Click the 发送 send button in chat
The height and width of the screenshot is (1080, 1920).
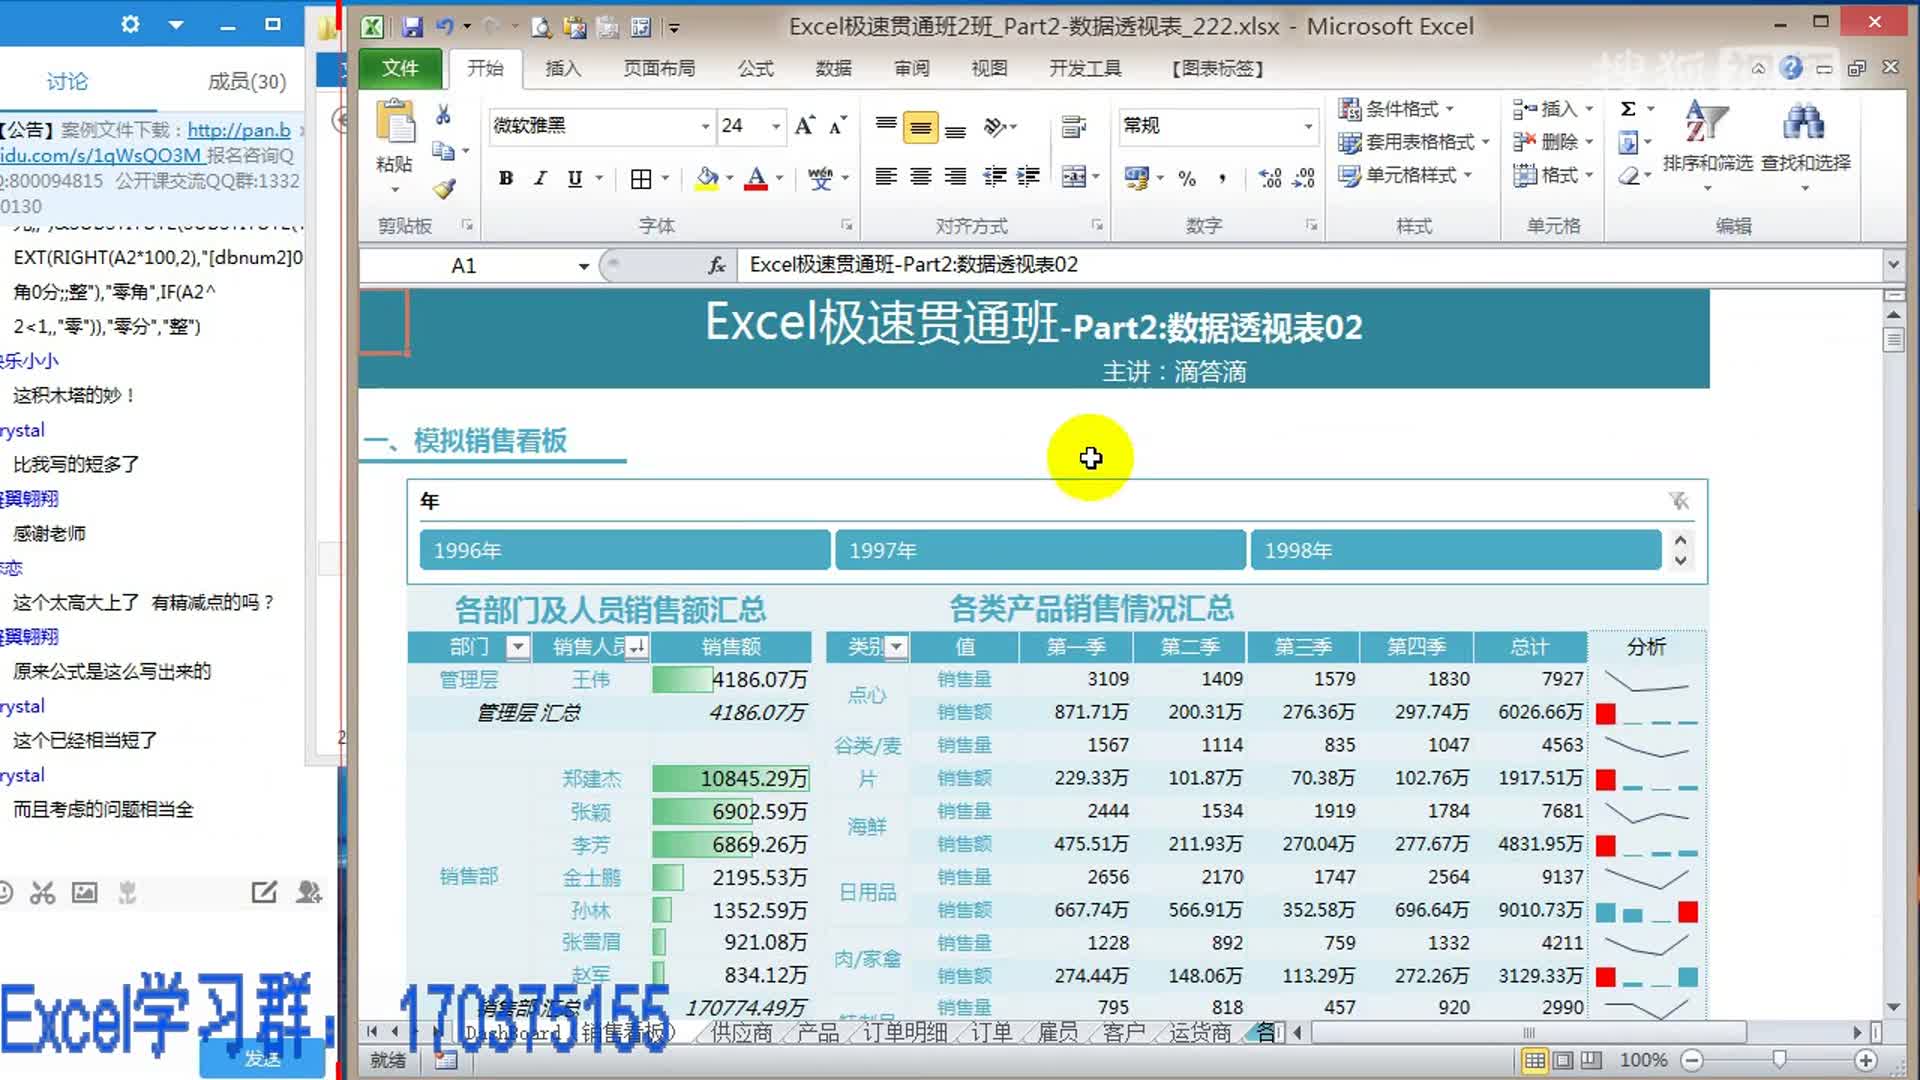pos(262,1058)
